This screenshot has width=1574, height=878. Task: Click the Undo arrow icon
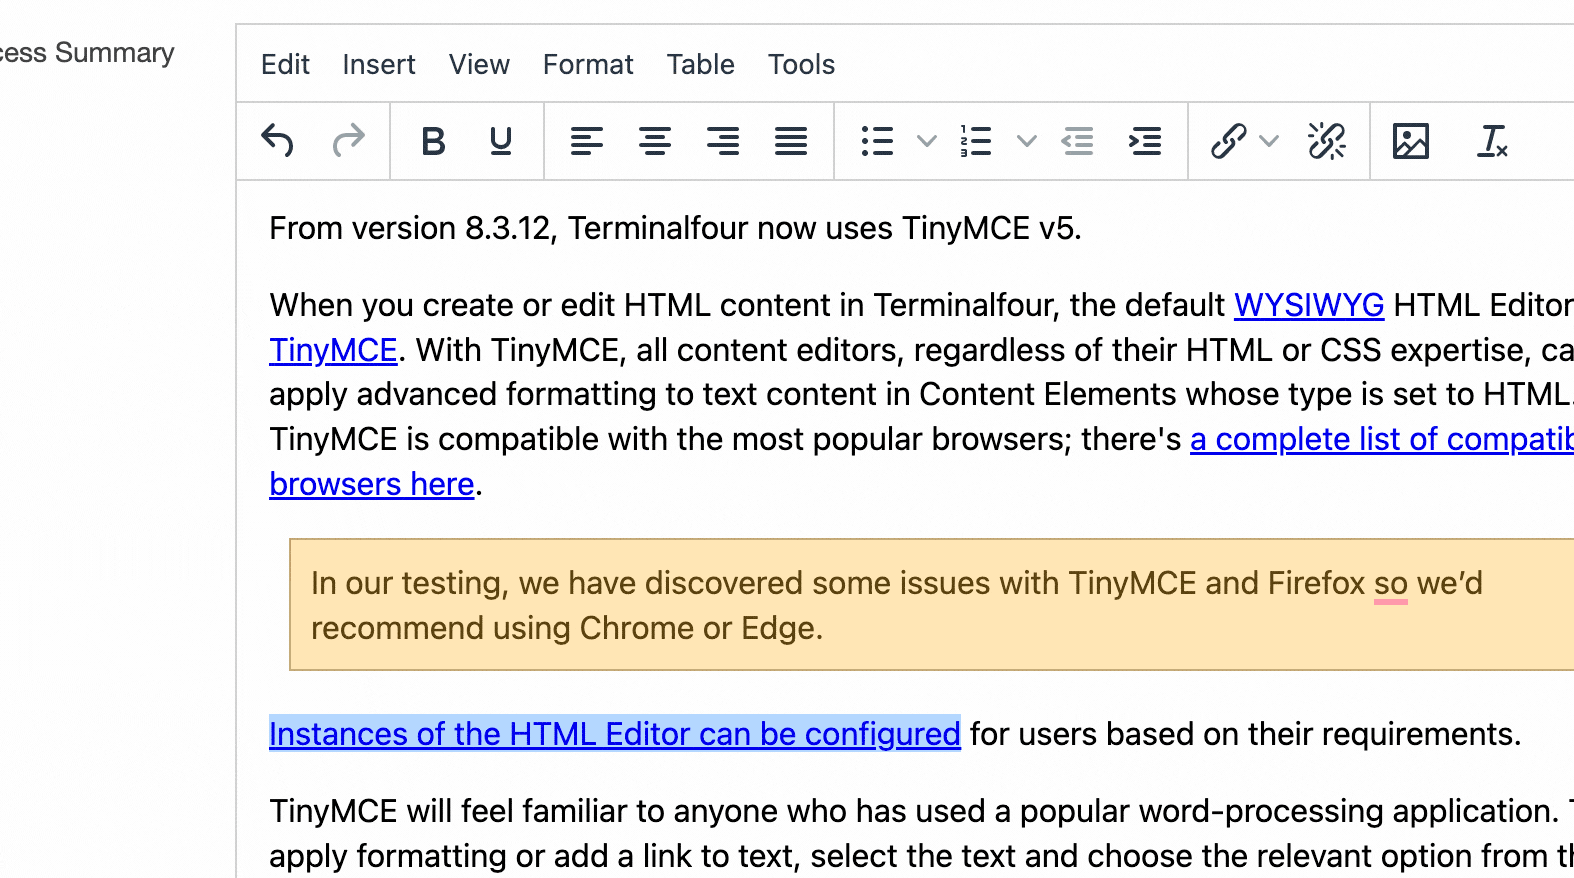pos(277,141)
